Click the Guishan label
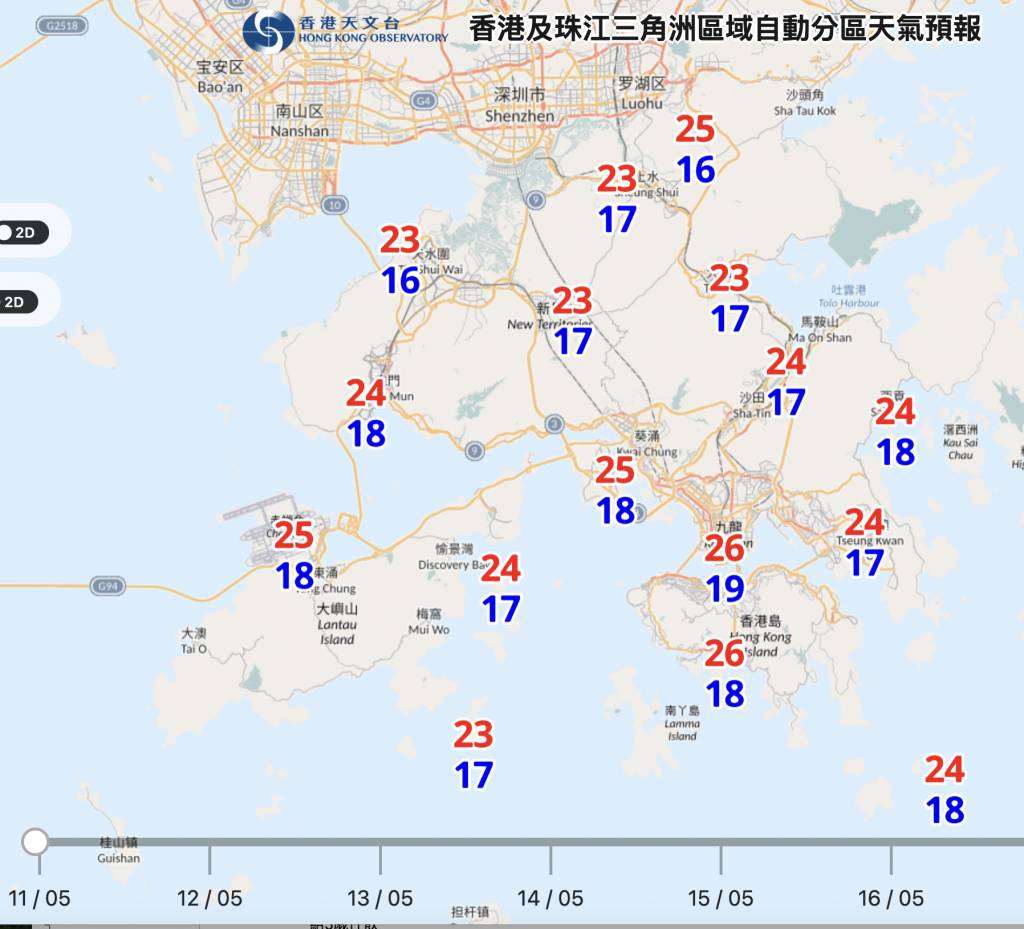This screenshot has height=929, width=1024. click(119, 851)
